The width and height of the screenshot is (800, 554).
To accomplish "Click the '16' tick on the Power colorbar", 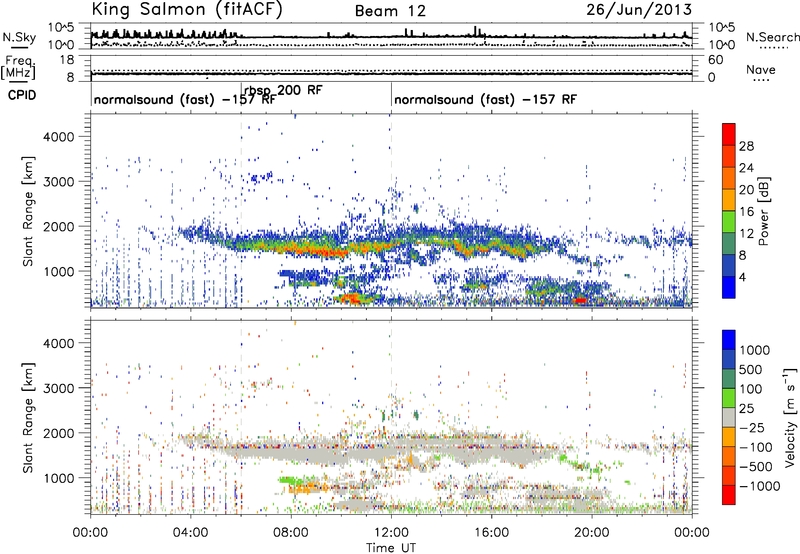I will click(746, 212).
